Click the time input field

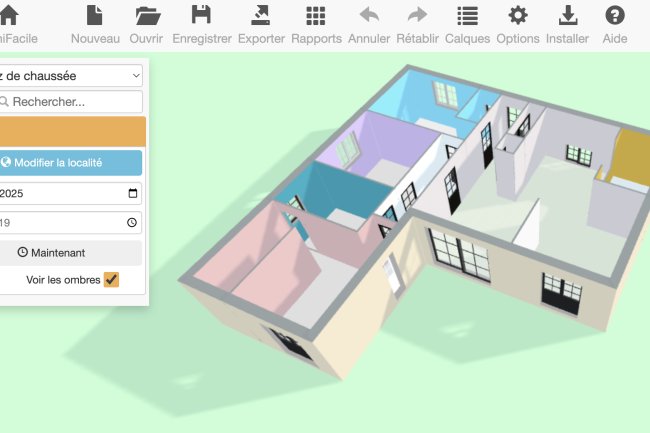70,223
